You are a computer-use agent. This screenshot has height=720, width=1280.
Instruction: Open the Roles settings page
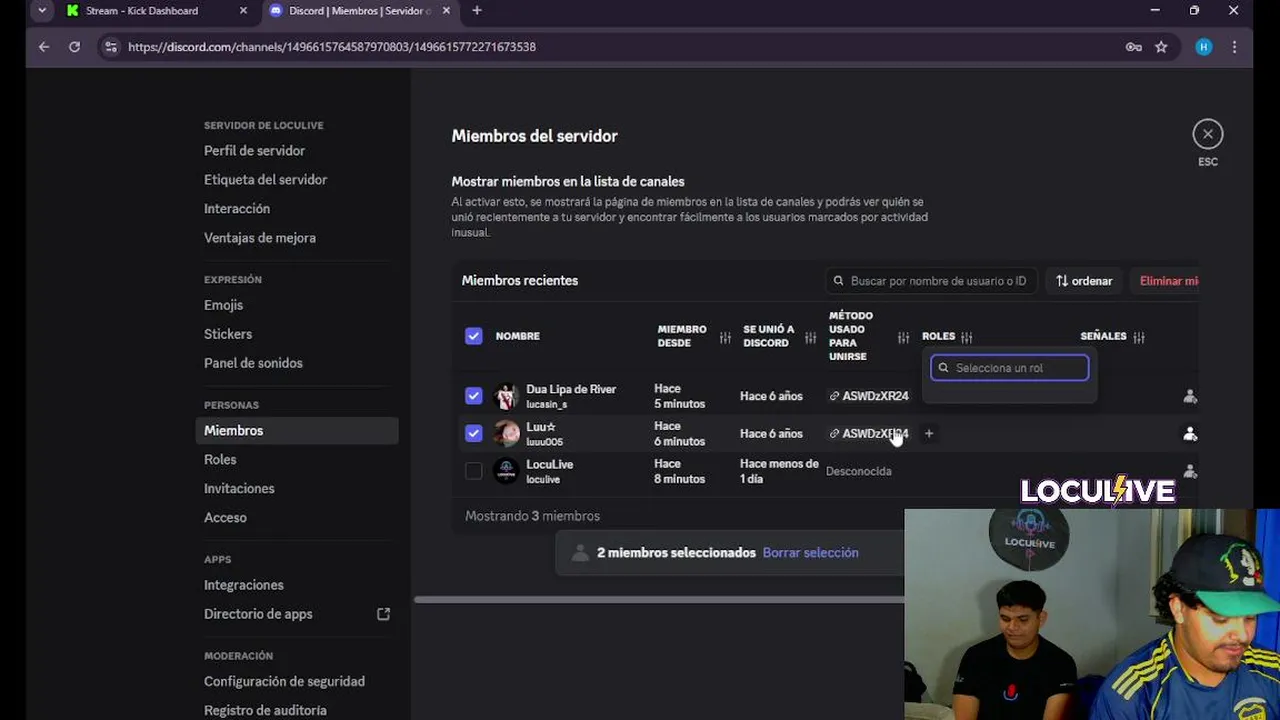[220, 460]
